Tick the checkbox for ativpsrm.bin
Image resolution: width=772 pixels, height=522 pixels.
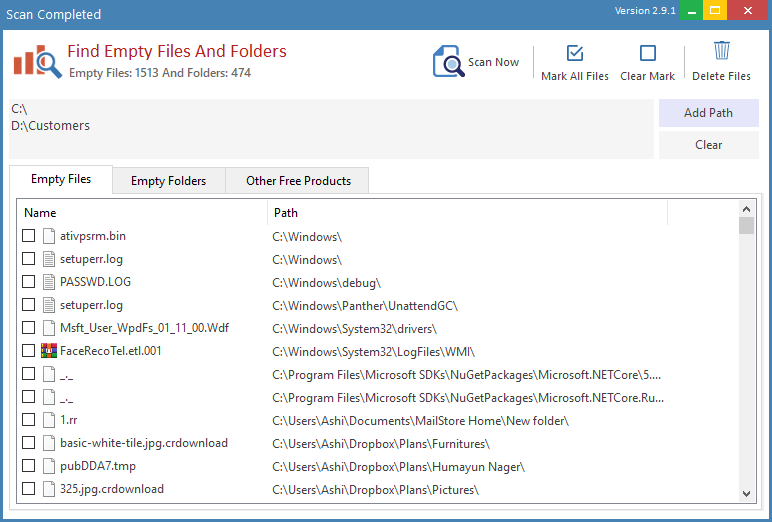pyautogui.click(x=29, y=236)
